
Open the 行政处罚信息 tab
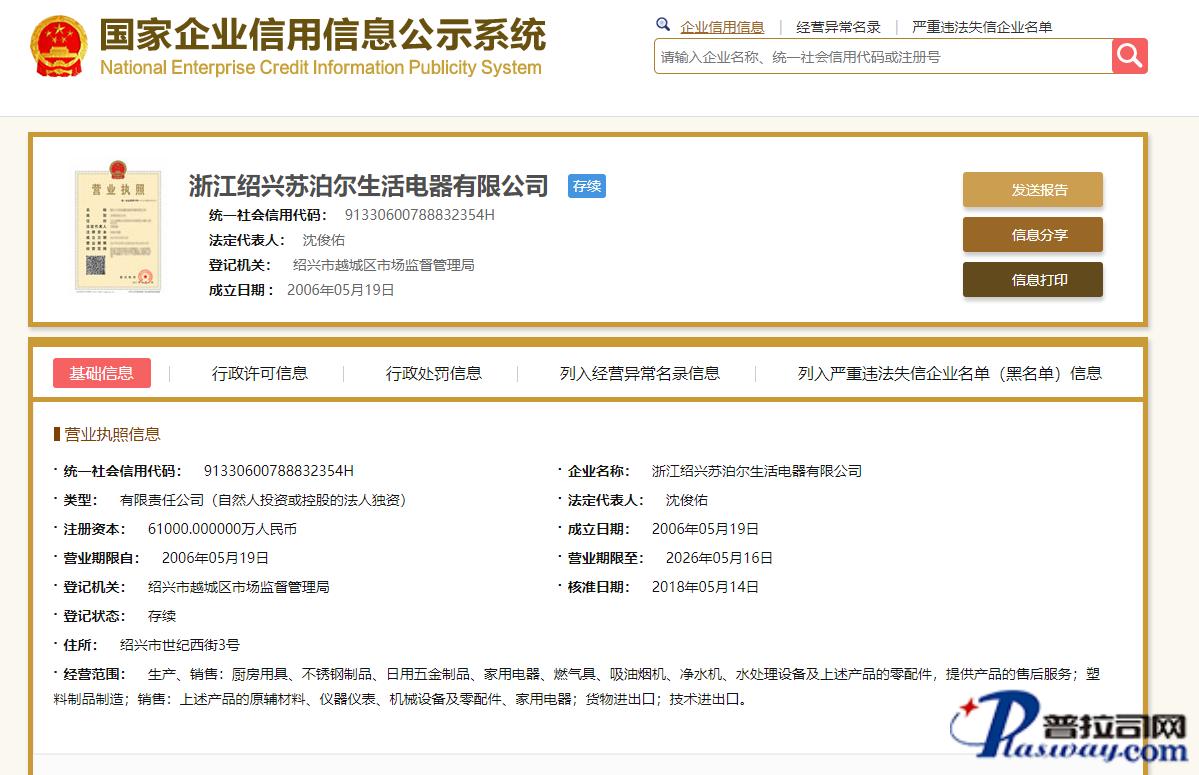point(434,373)
